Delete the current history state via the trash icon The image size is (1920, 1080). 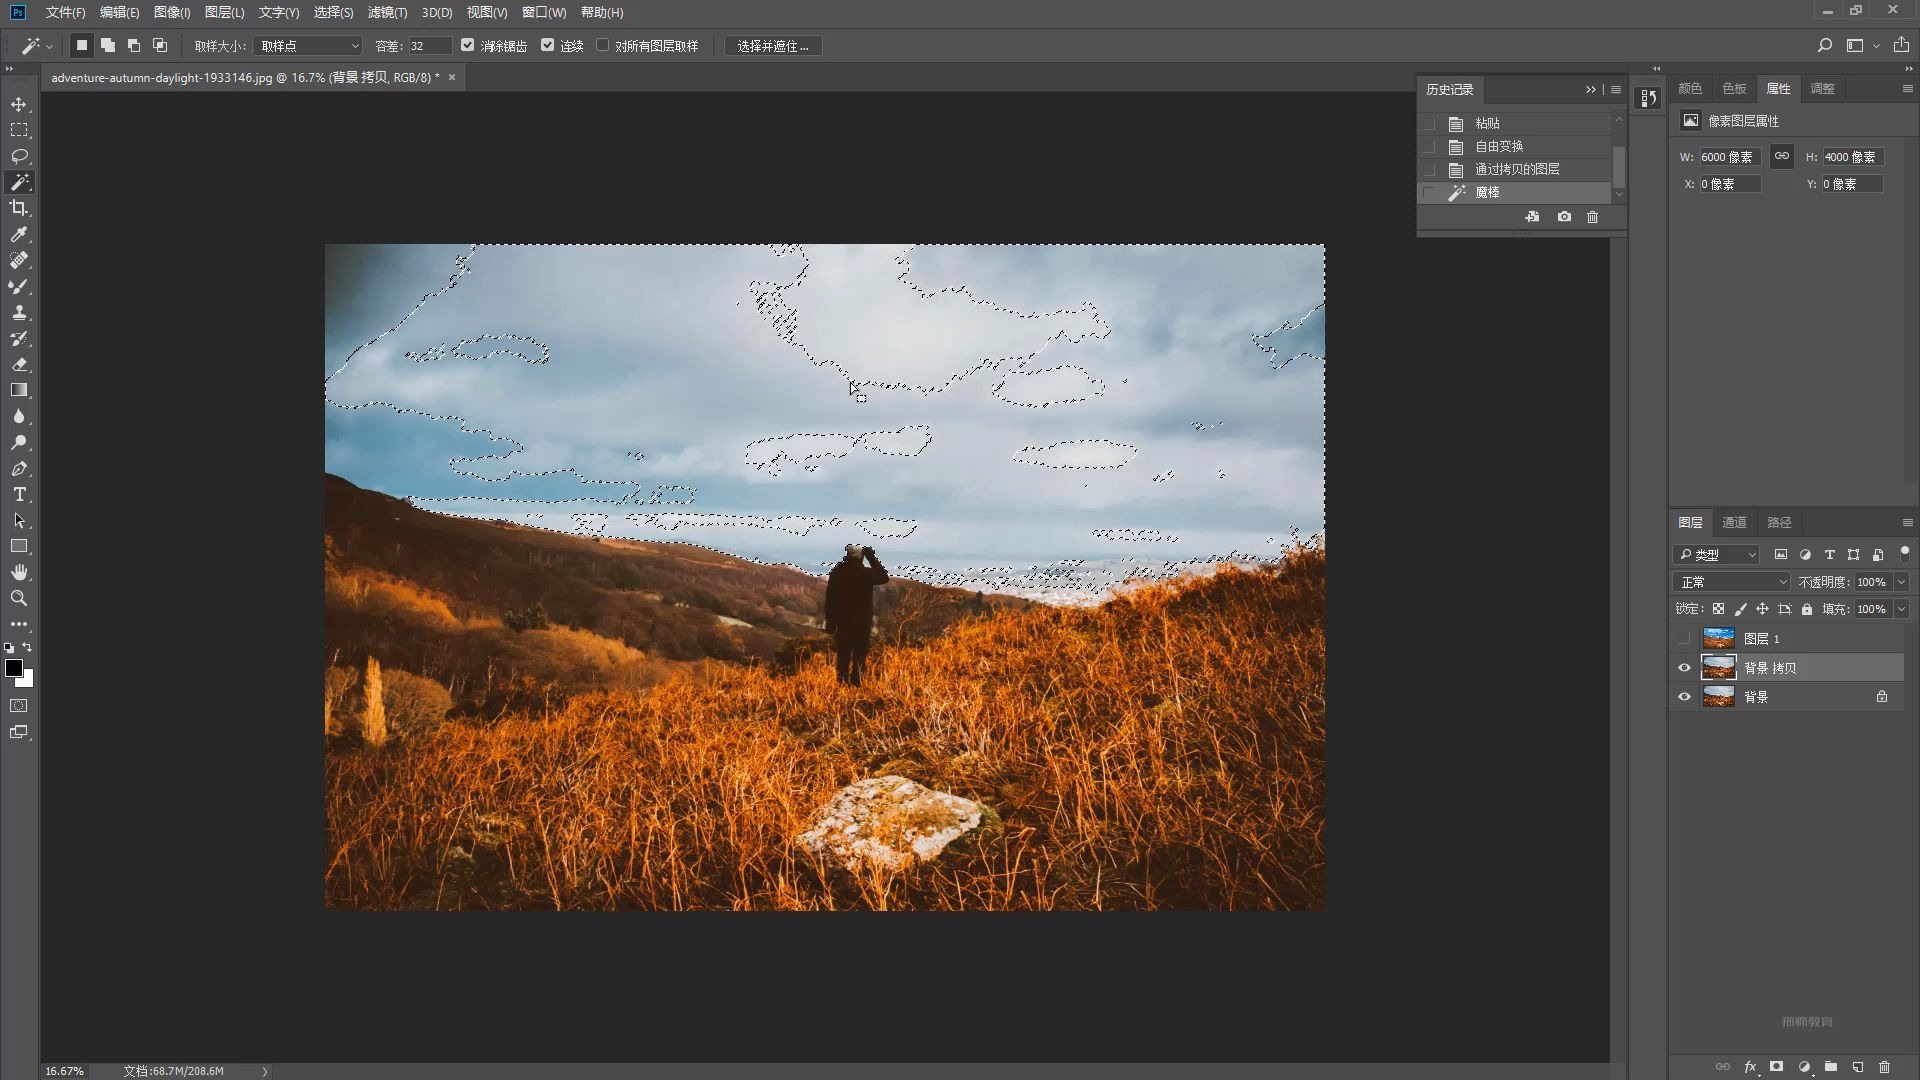point(1593,217)
